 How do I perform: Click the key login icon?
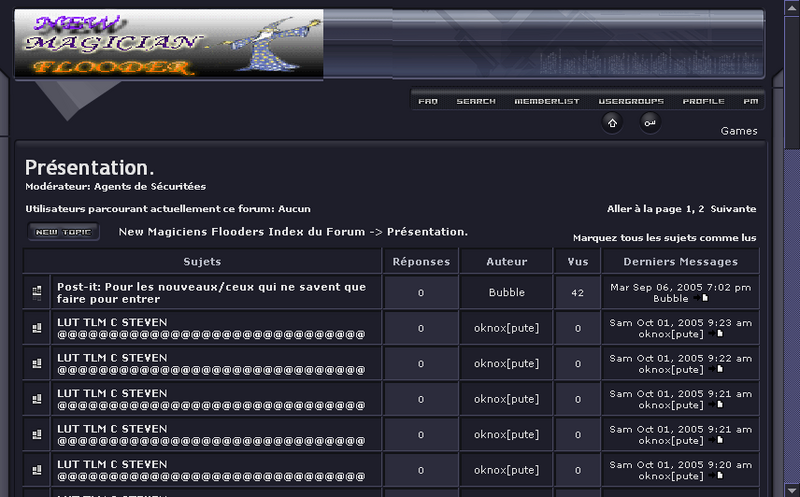coord(650,122)
